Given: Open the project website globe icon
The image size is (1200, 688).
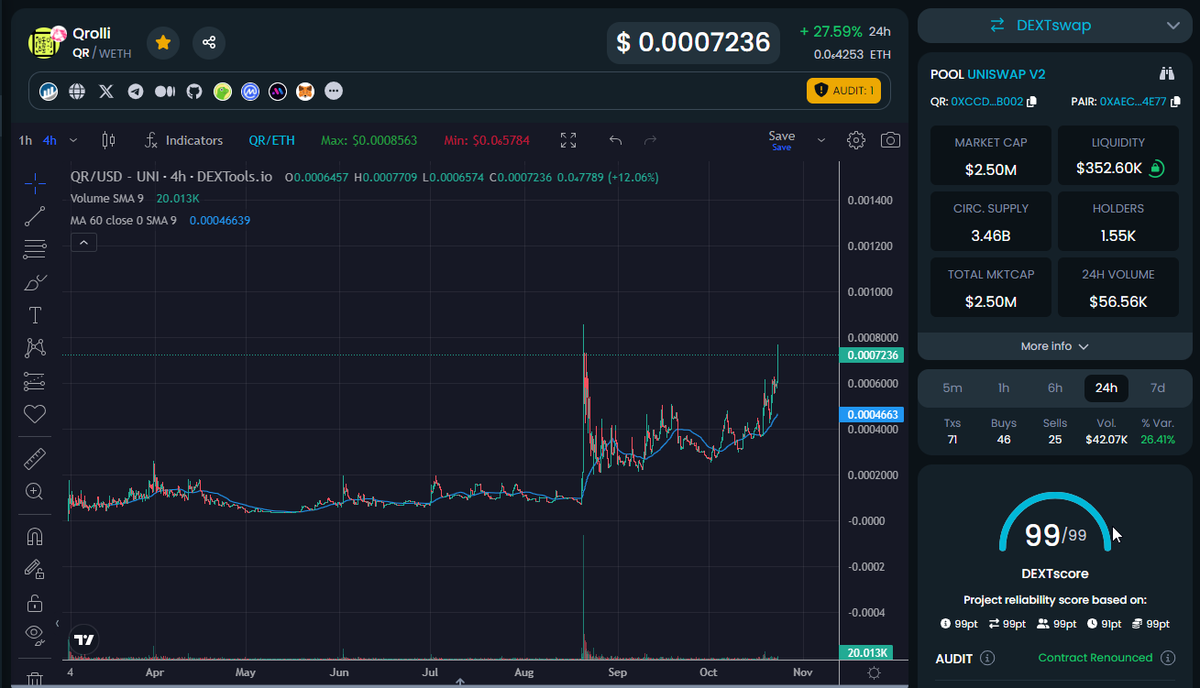Looking at the screenshot, I should [77, 91].
